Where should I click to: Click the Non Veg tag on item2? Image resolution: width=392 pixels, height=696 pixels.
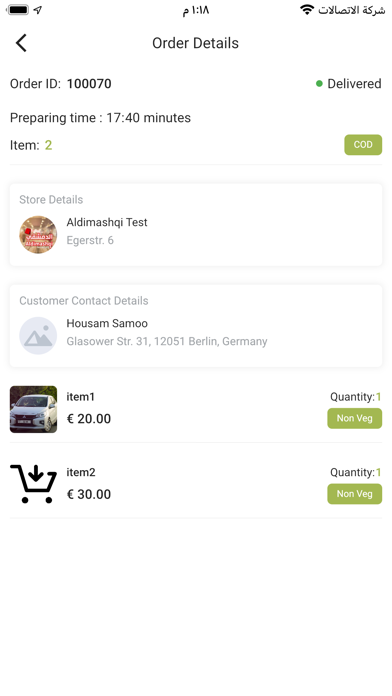(354, 494)
